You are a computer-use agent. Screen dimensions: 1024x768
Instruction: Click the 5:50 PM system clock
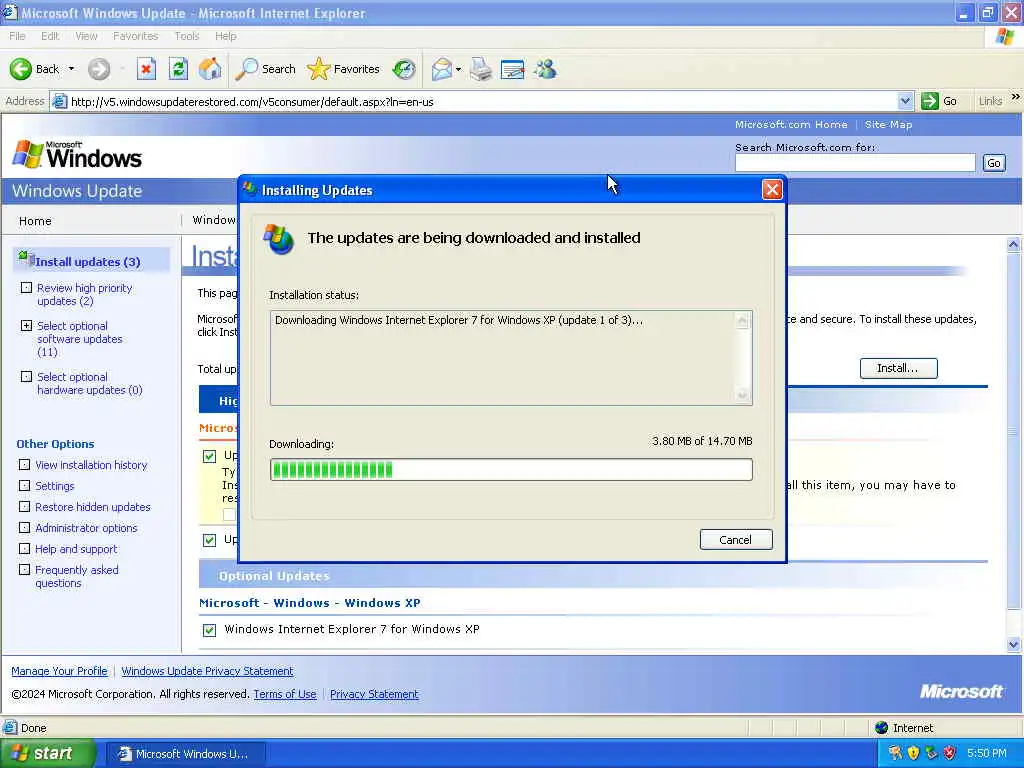point(987,753)
